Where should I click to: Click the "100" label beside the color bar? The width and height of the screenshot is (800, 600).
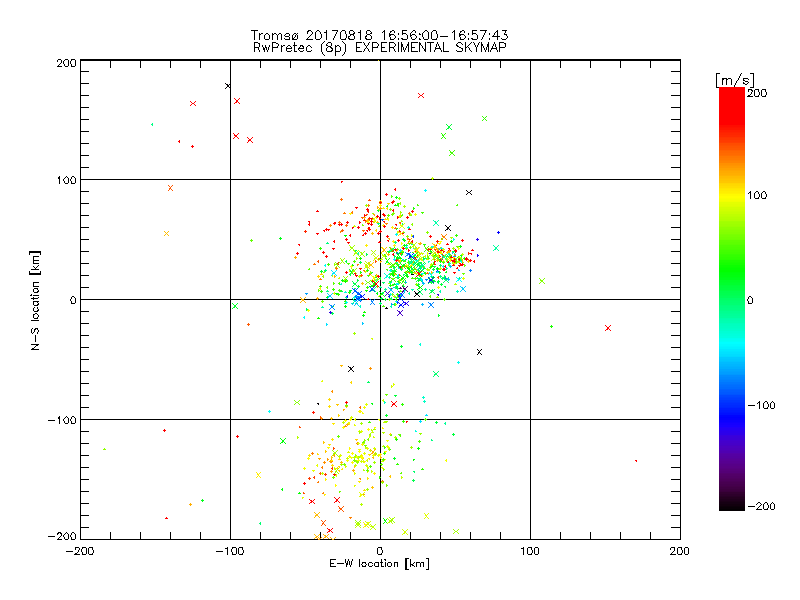[757, 195]
